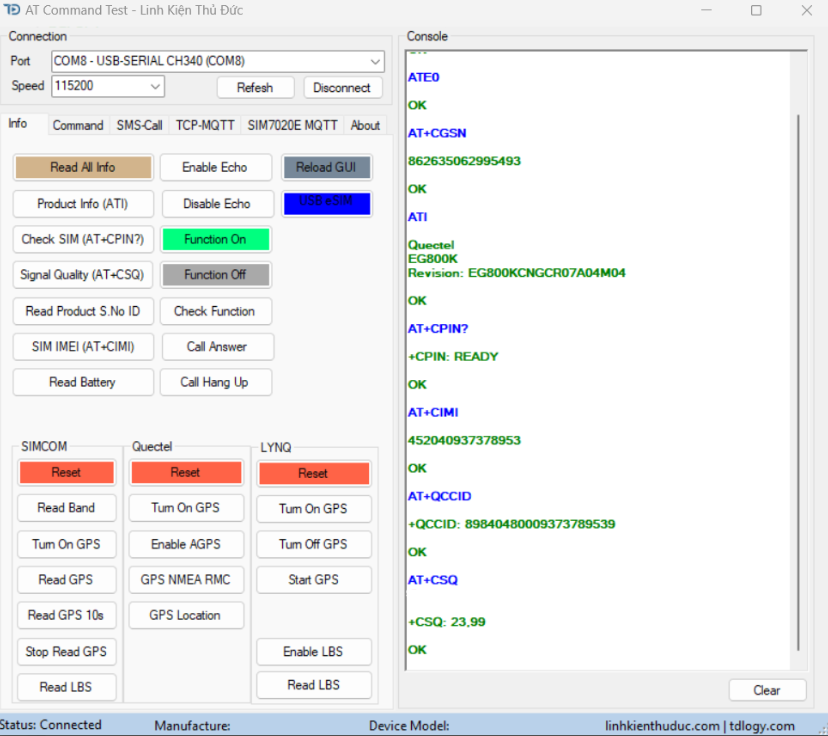Read Product S.No ID
The height and width of the screenshot is (736, 828).
click(83, 311)
